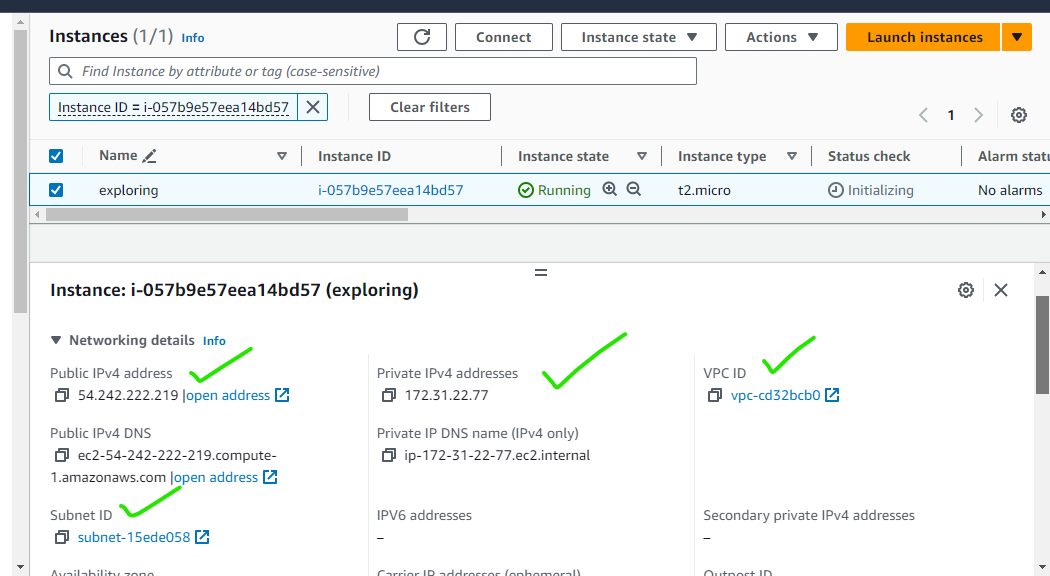Screen dimensions: 1050x576
Task: Click the copy icon beside VPC ID
Action: click(714, 395)
